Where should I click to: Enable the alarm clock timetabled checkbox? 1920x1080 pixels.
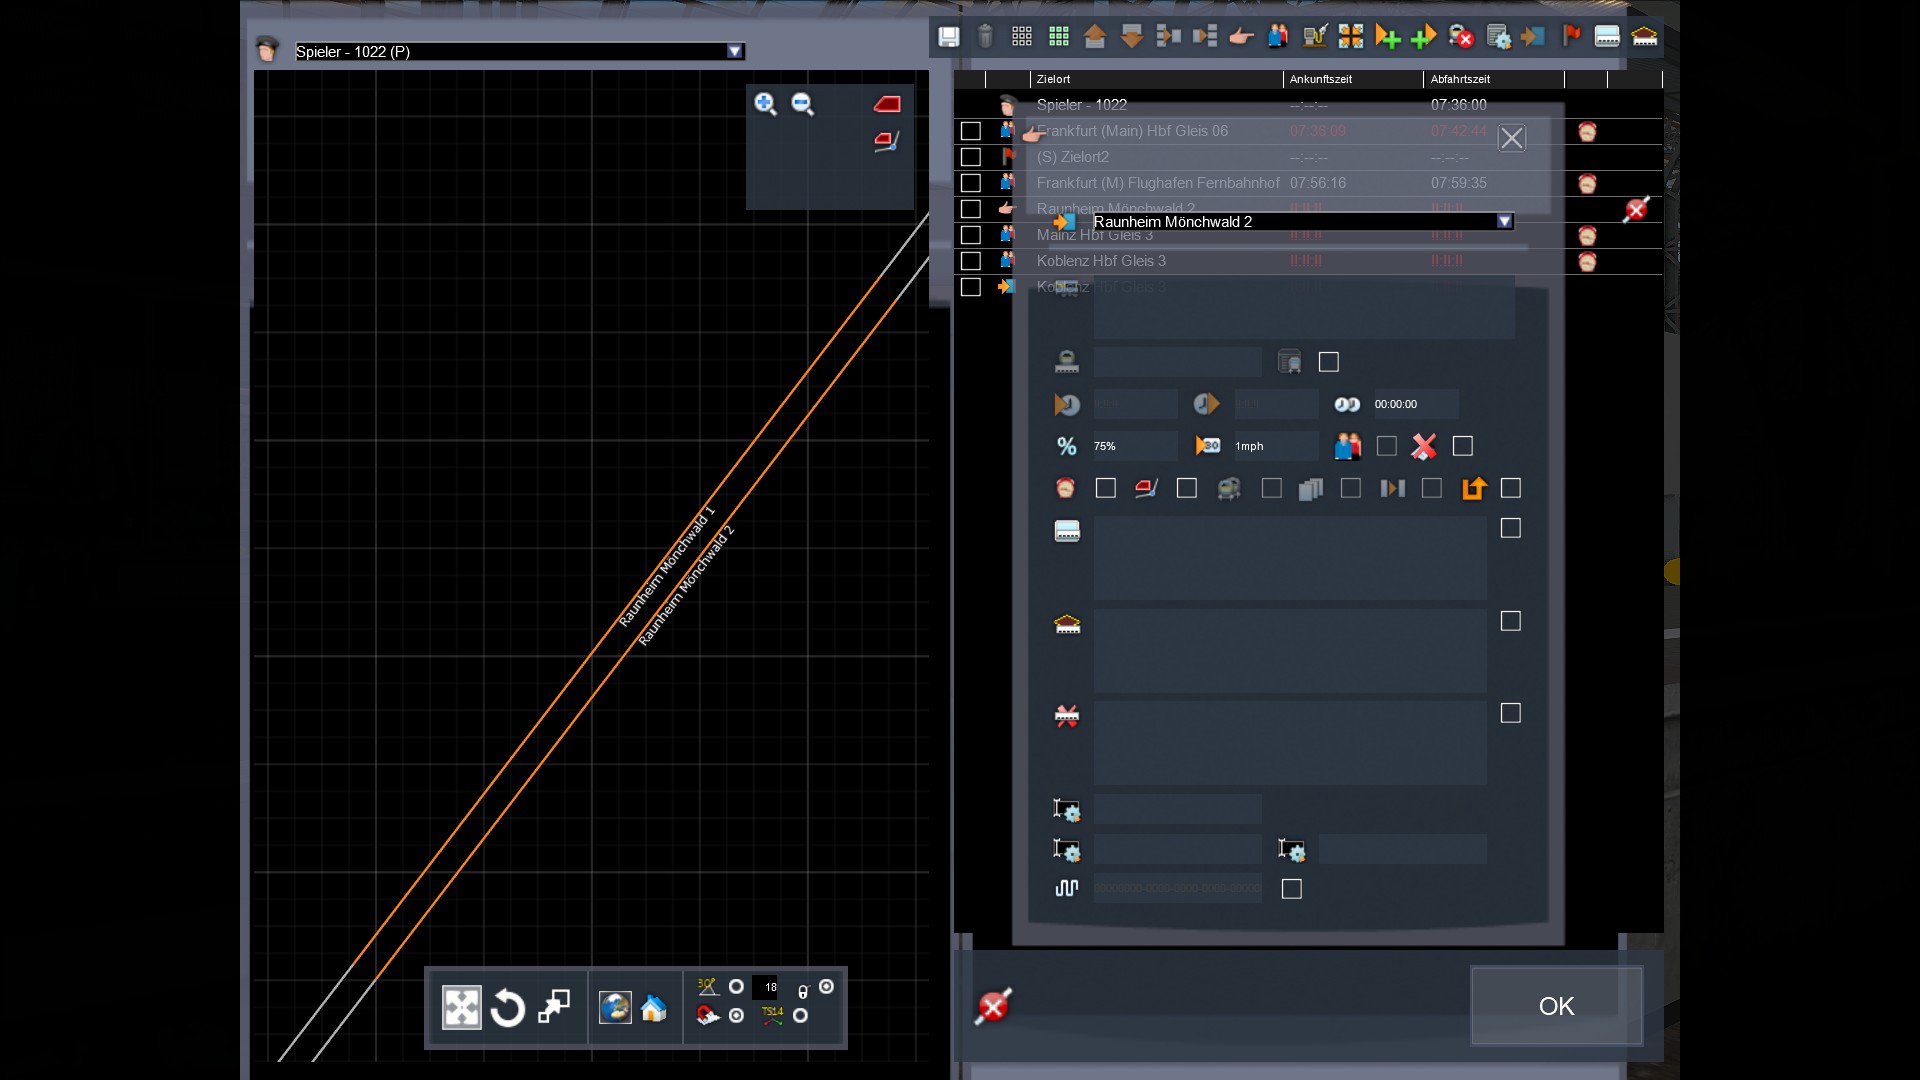tap(1105, 488)
